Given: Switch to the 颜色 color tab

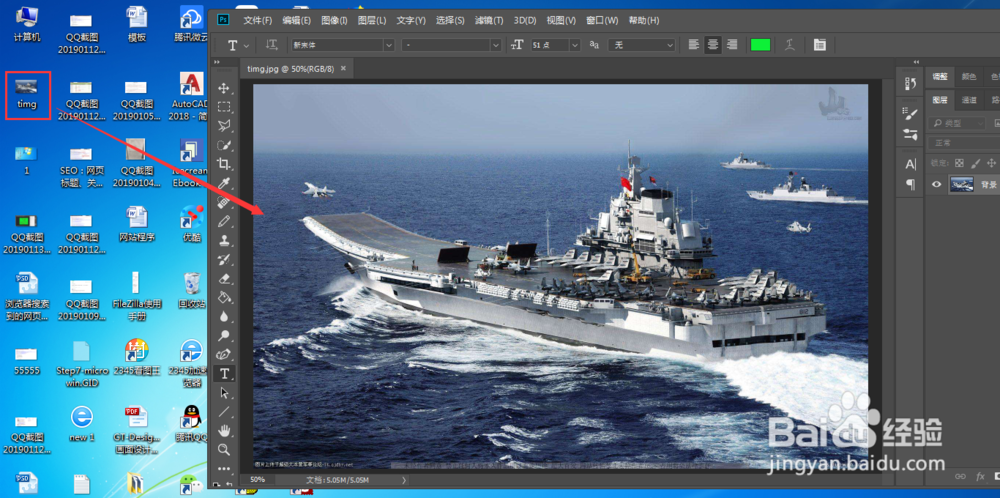Looking at the screenshot, I should pos(969,77).
